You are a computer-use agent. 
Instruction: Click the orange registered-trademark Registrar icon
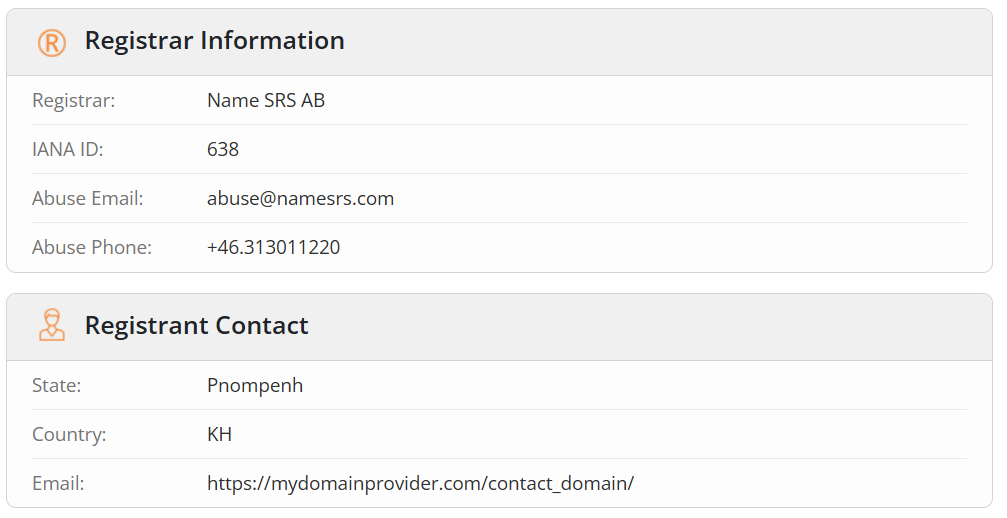click(x=51, y=43)
